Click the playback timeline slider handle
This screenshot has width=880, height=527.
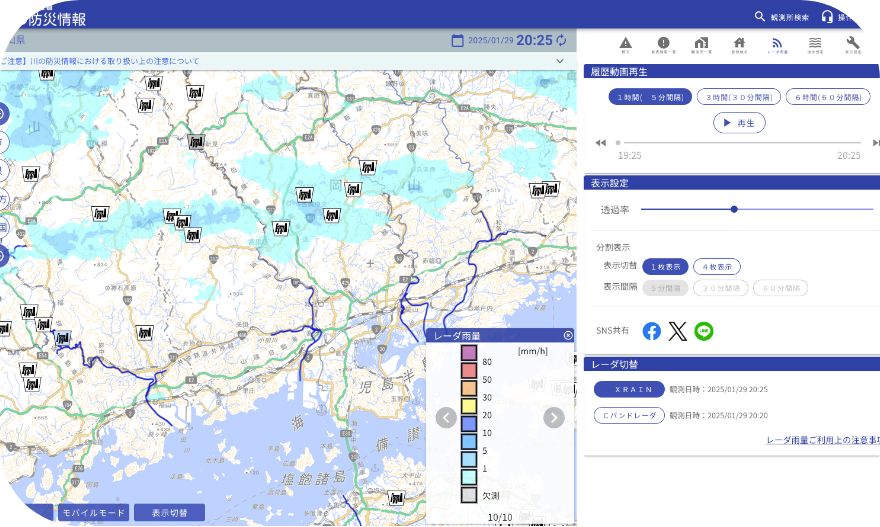click(x=618, y=143)
